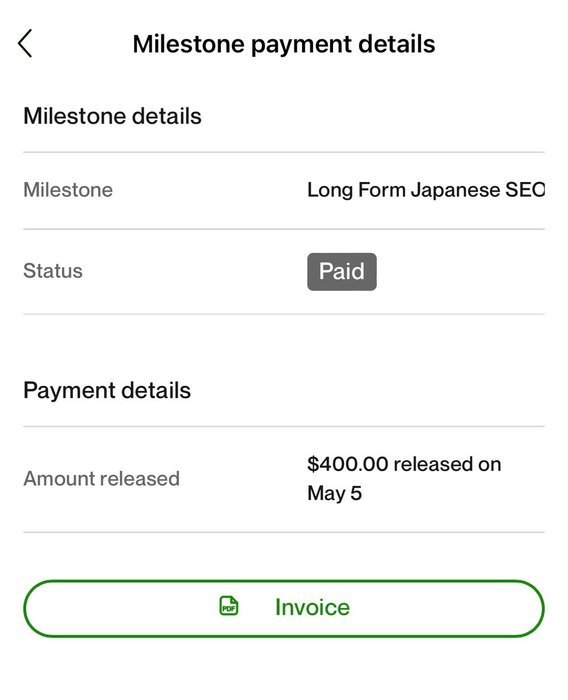Go back using the left chevron arrow
Image resolution: width=568 pixels, height=700 pixels.
[x=25, y=43]
